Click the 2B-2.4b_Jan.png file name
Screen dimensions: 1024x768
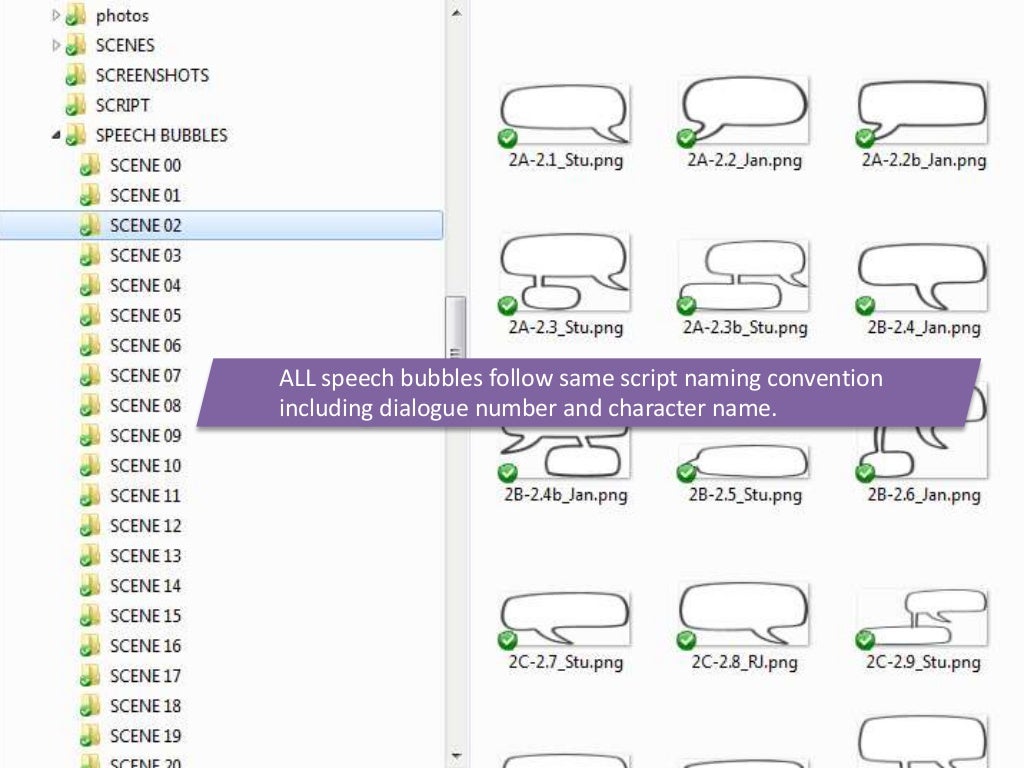[x=566, y=494]
